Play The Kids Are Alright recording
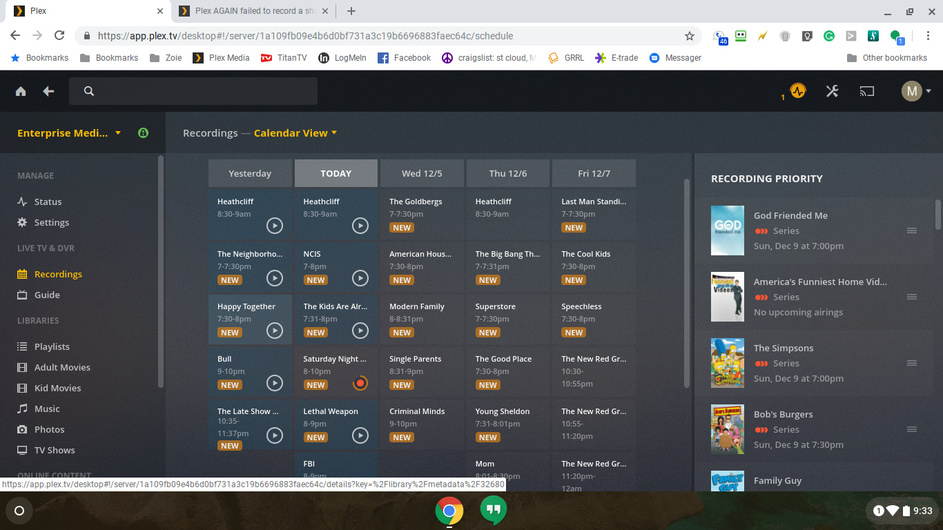Screen dimensions: 943x530 [360, 330]
